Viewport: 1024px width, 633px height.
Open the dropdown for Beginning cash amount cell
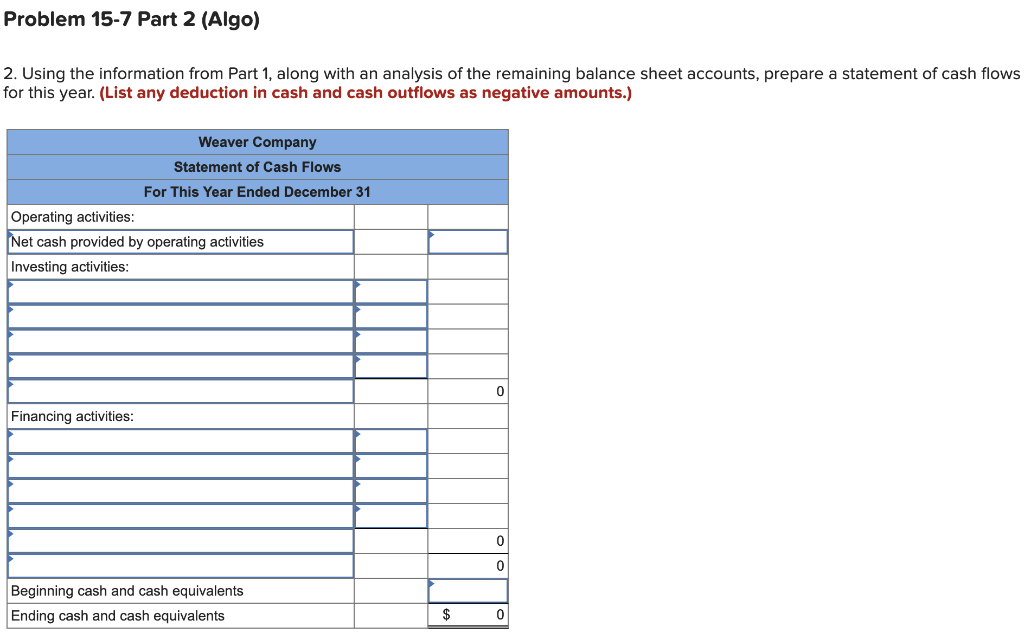(x=466, y=590)
